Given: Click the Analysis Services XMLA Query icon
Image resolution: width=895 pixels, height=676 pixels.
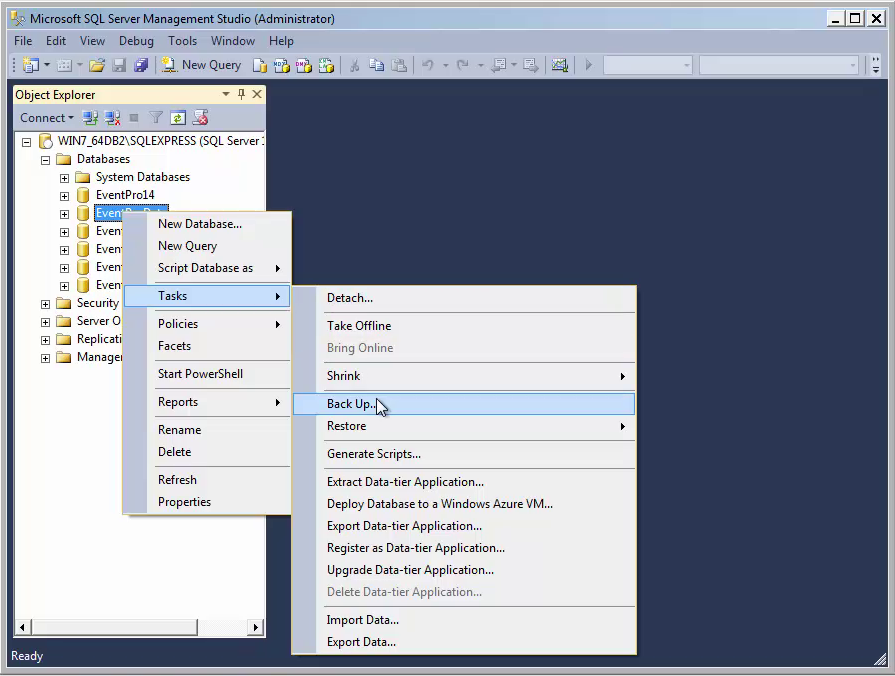Looking at the screenshot, I should point(326,66).
